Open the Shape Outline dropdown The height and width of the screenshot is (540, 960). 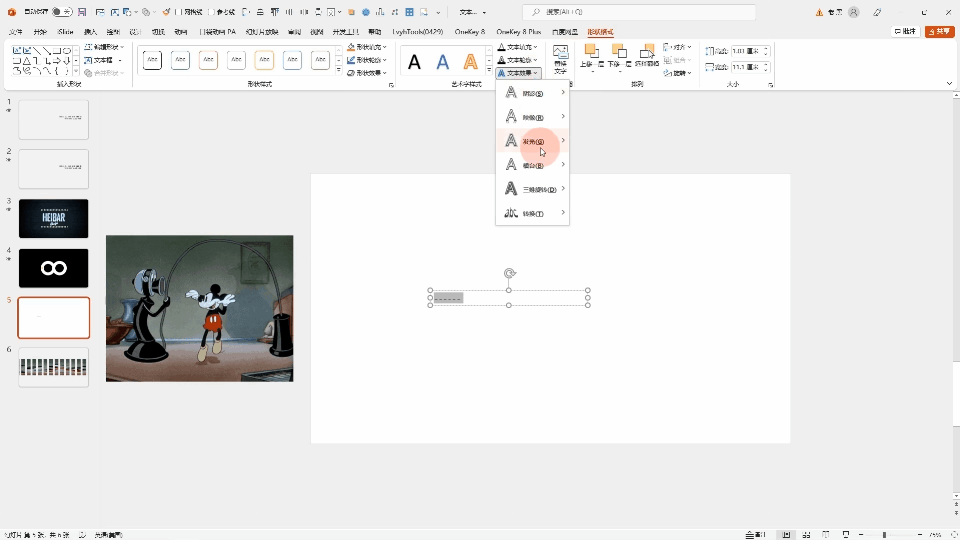point(367,60)
